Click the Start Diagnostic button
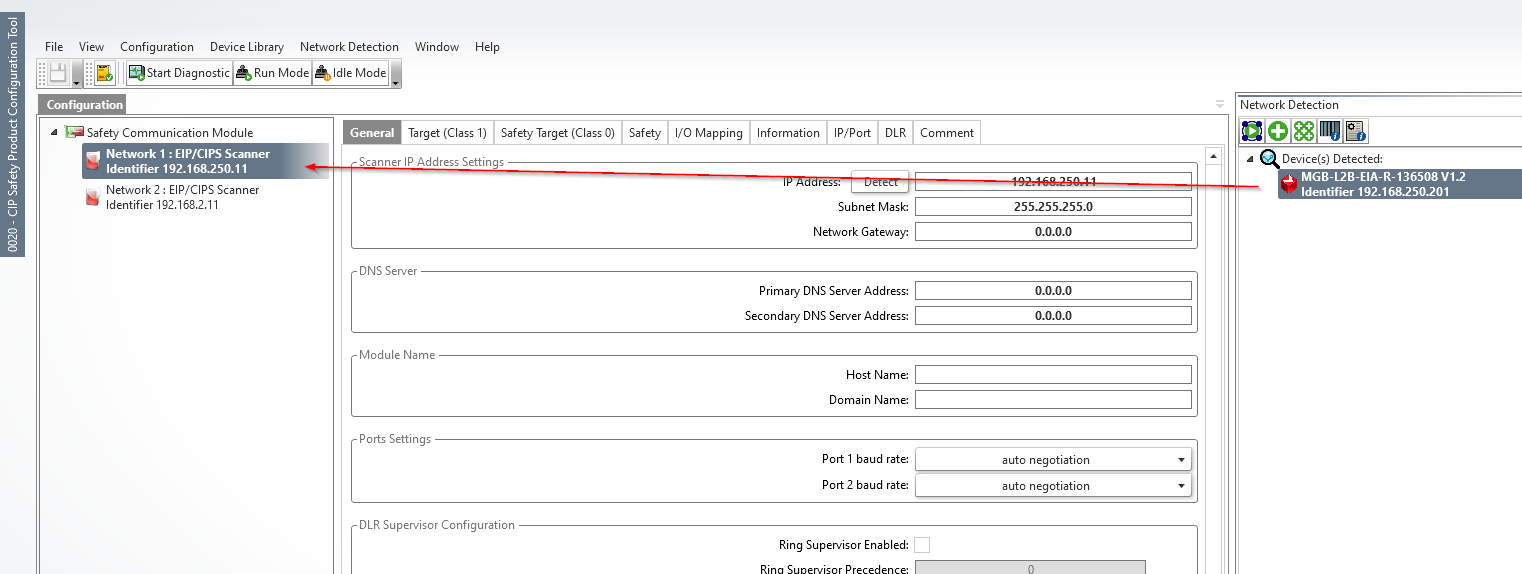The width and height of the screenshot is (1522, 574). coord(179,73)
